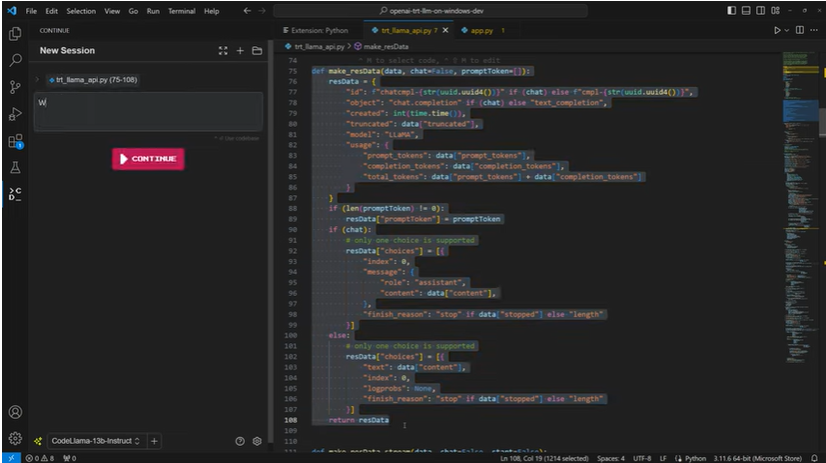This screenshot has height=463, width=826.
Task: Toggle the bottom panel layout button
Action: 746,11
